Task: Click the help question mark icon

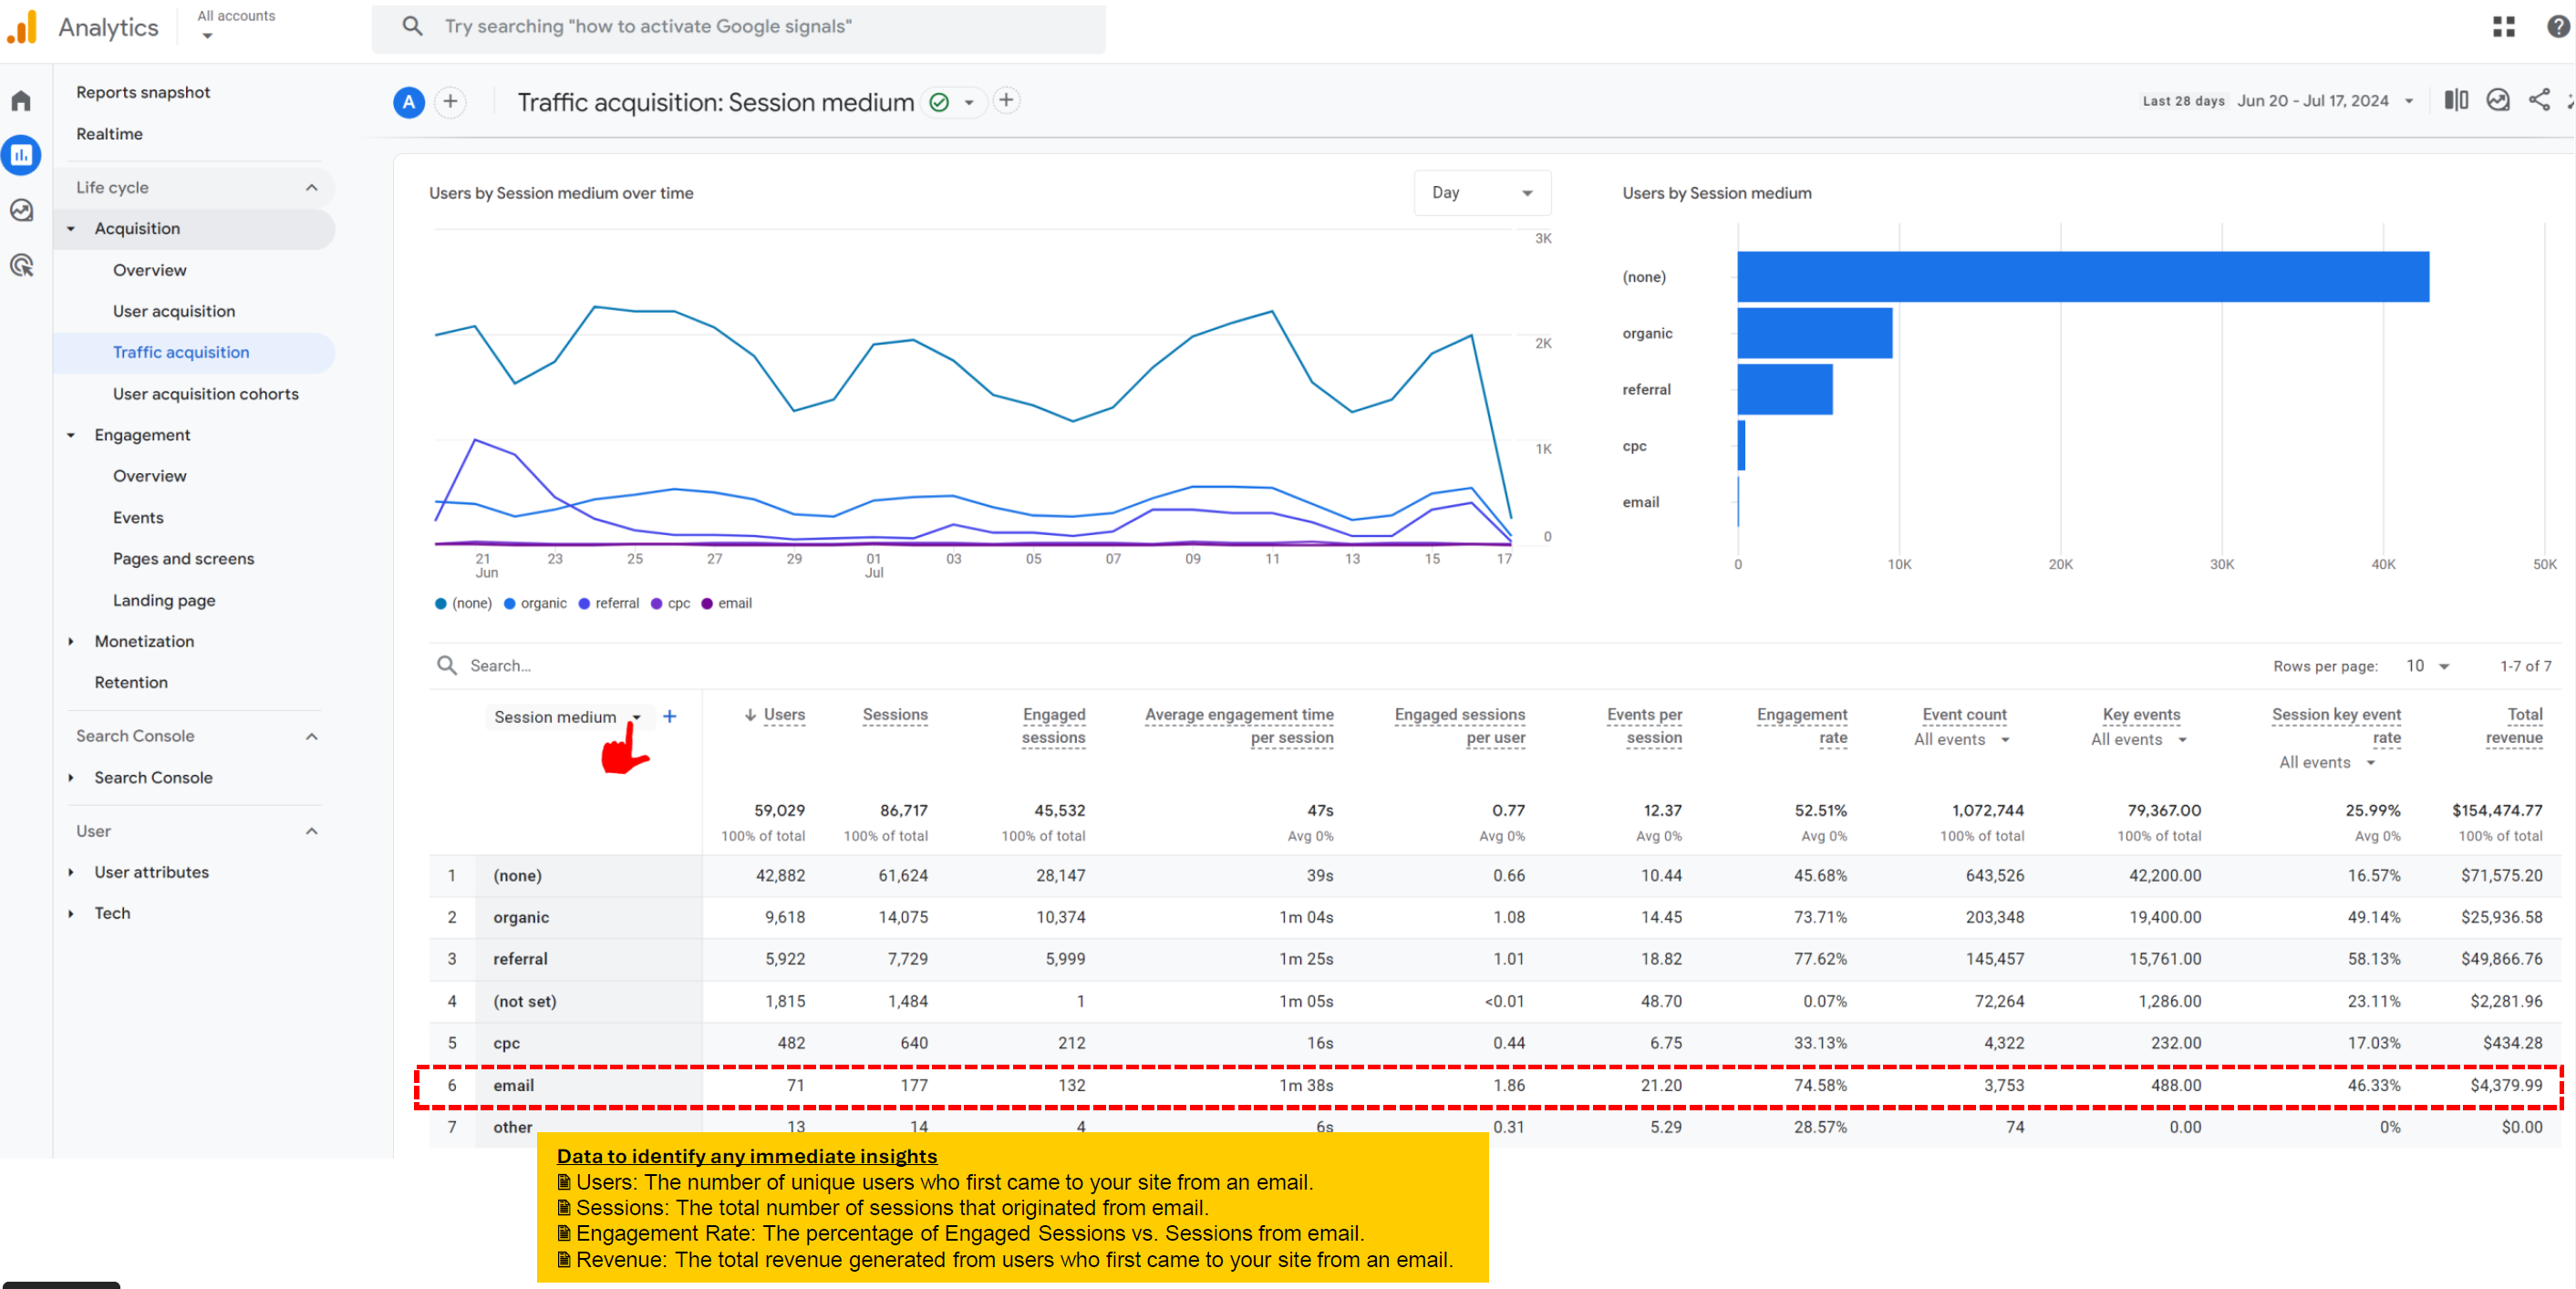Action: (x=2558, y=27)
